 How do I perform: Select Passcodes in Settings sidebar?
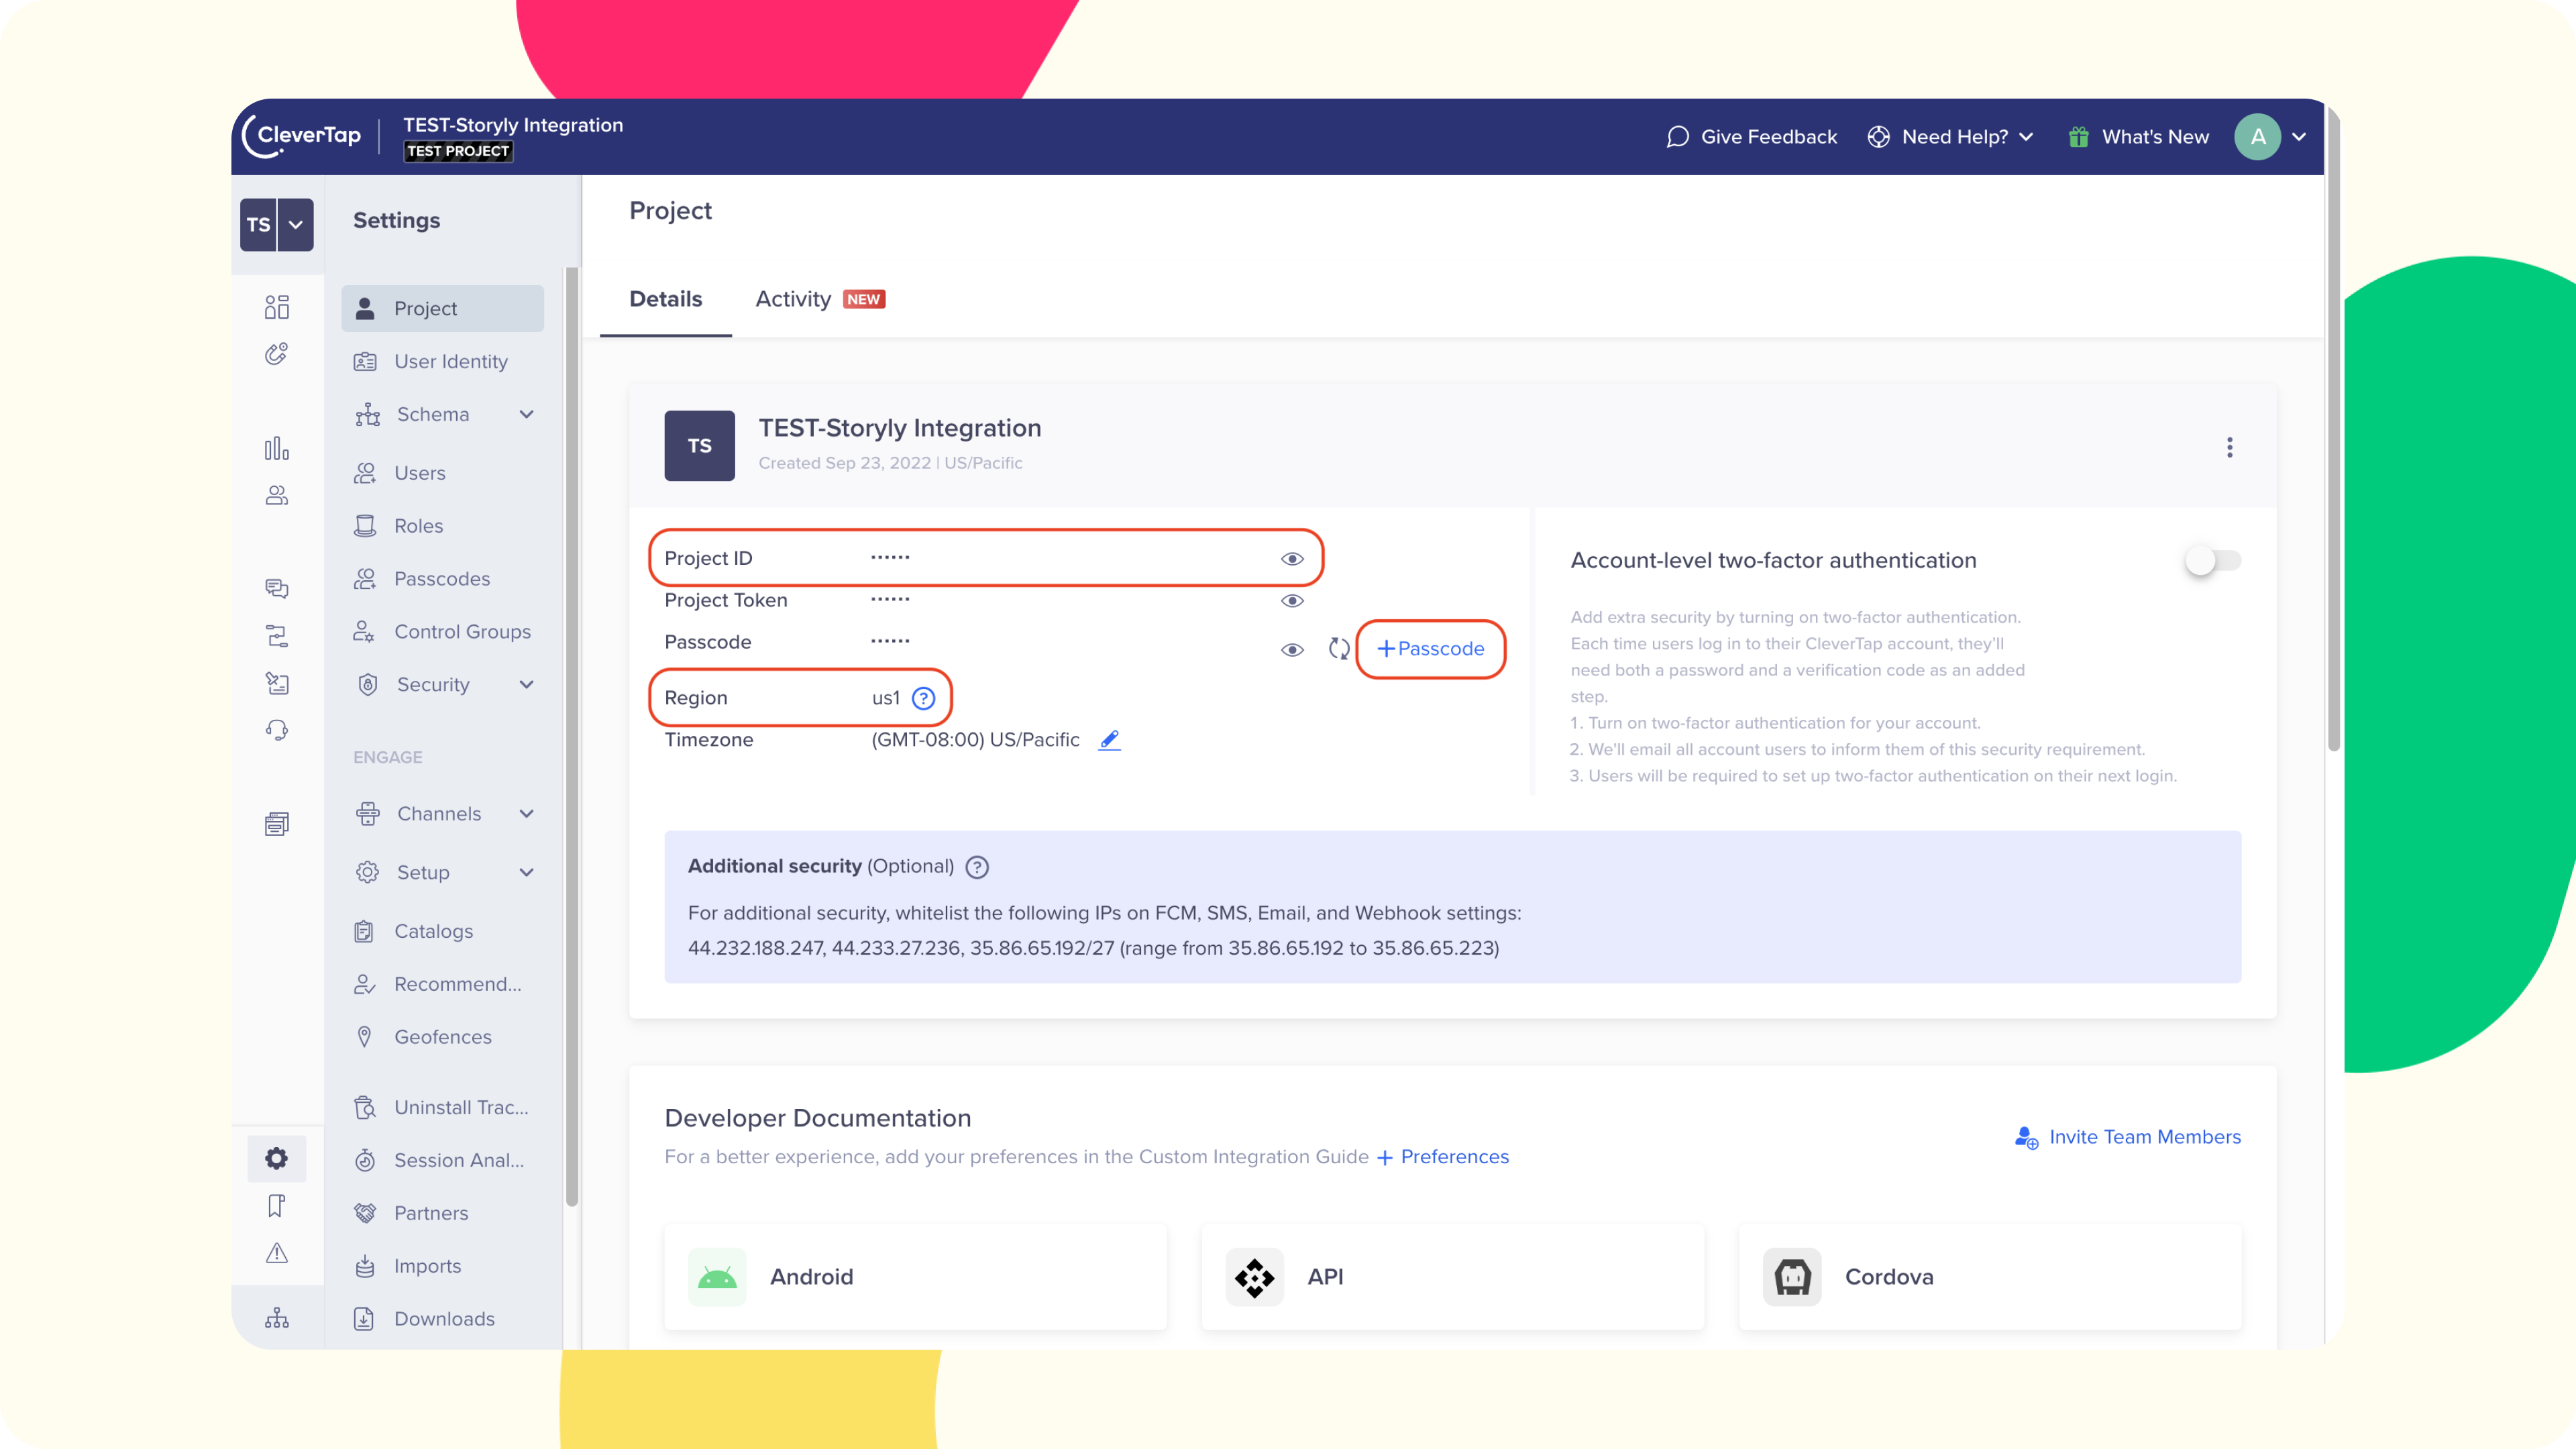(x=442, y=579)
